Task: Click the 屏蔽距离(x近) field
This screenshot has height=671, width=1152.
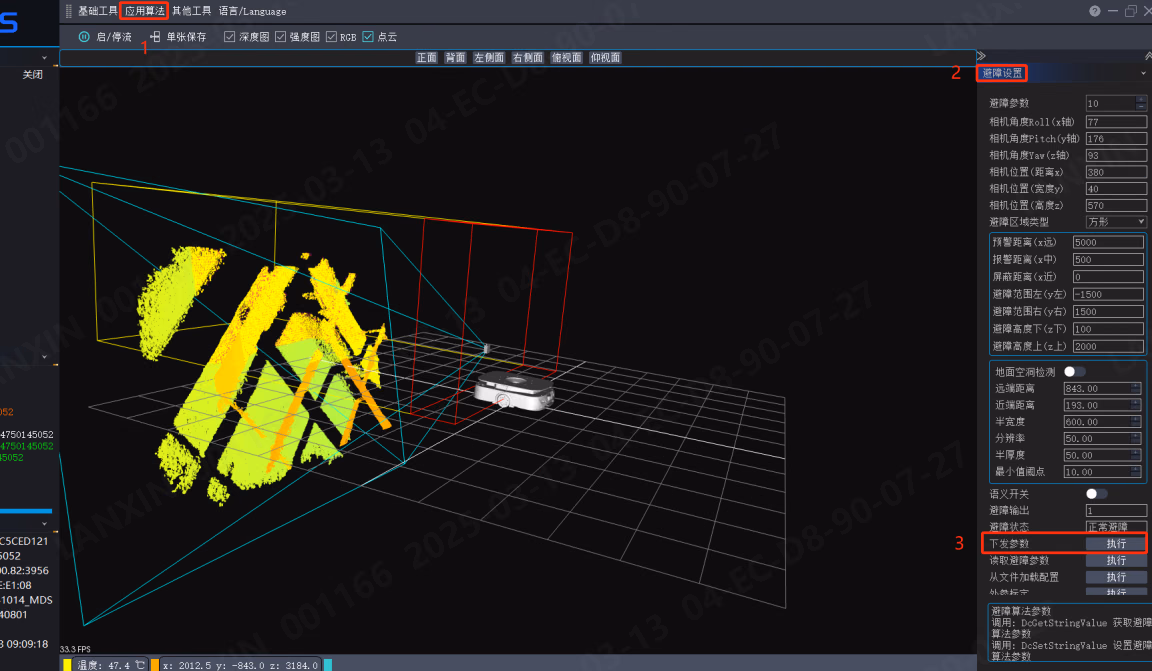Action: 1108,277
